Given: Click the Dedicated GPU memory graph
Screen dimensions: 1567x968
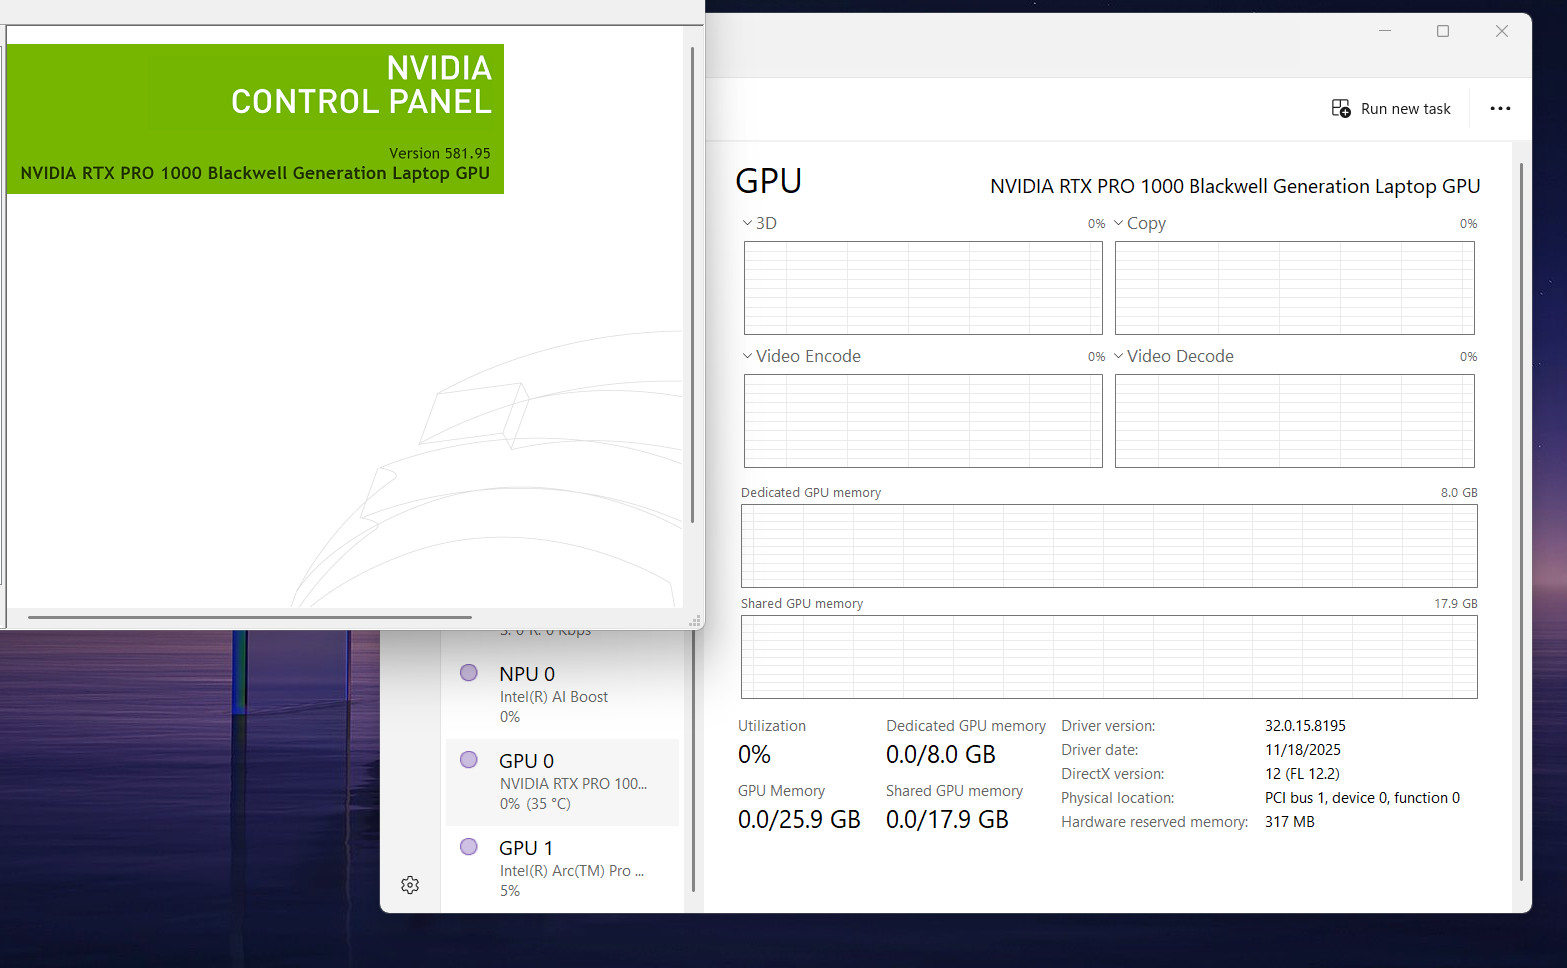Looking at the screenshot, I should [1109, 546].
